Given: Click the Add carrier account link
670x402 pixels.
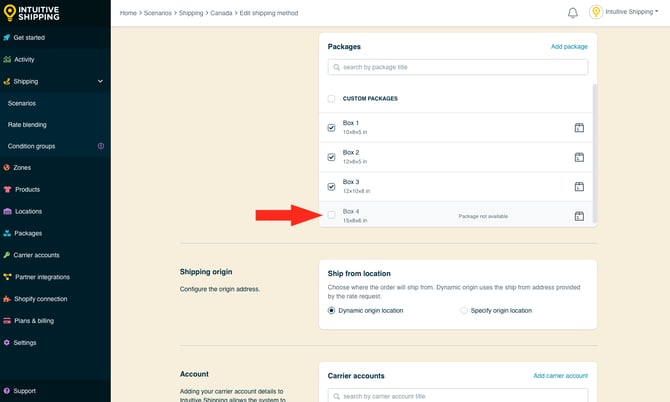Looking at the screenshot, I should click(560, 376).
